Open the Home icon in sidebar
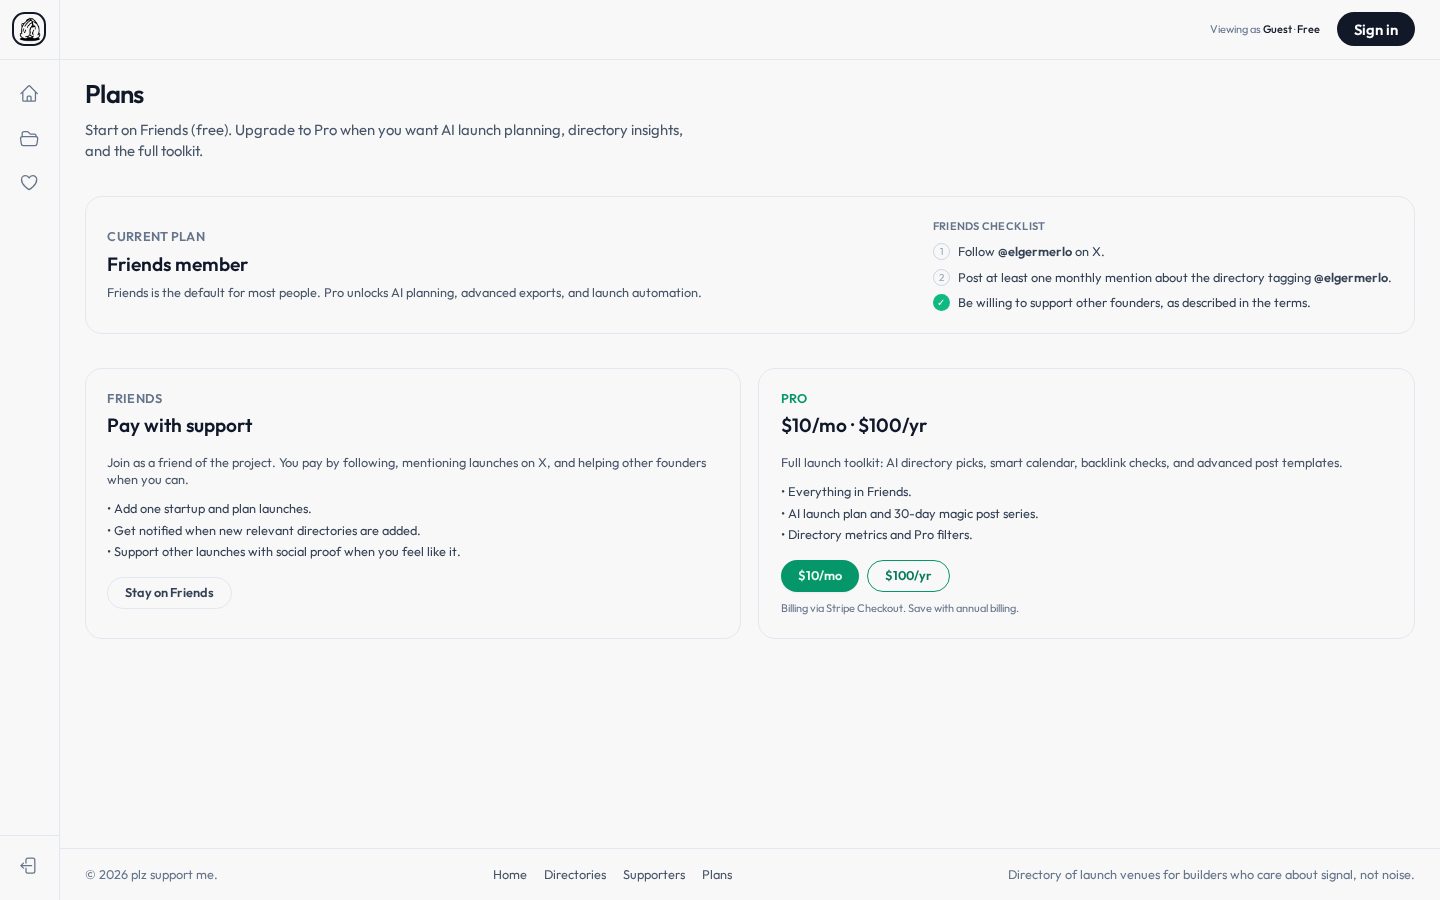Screen dimensions: 1440x900 [x=29, y=94]
